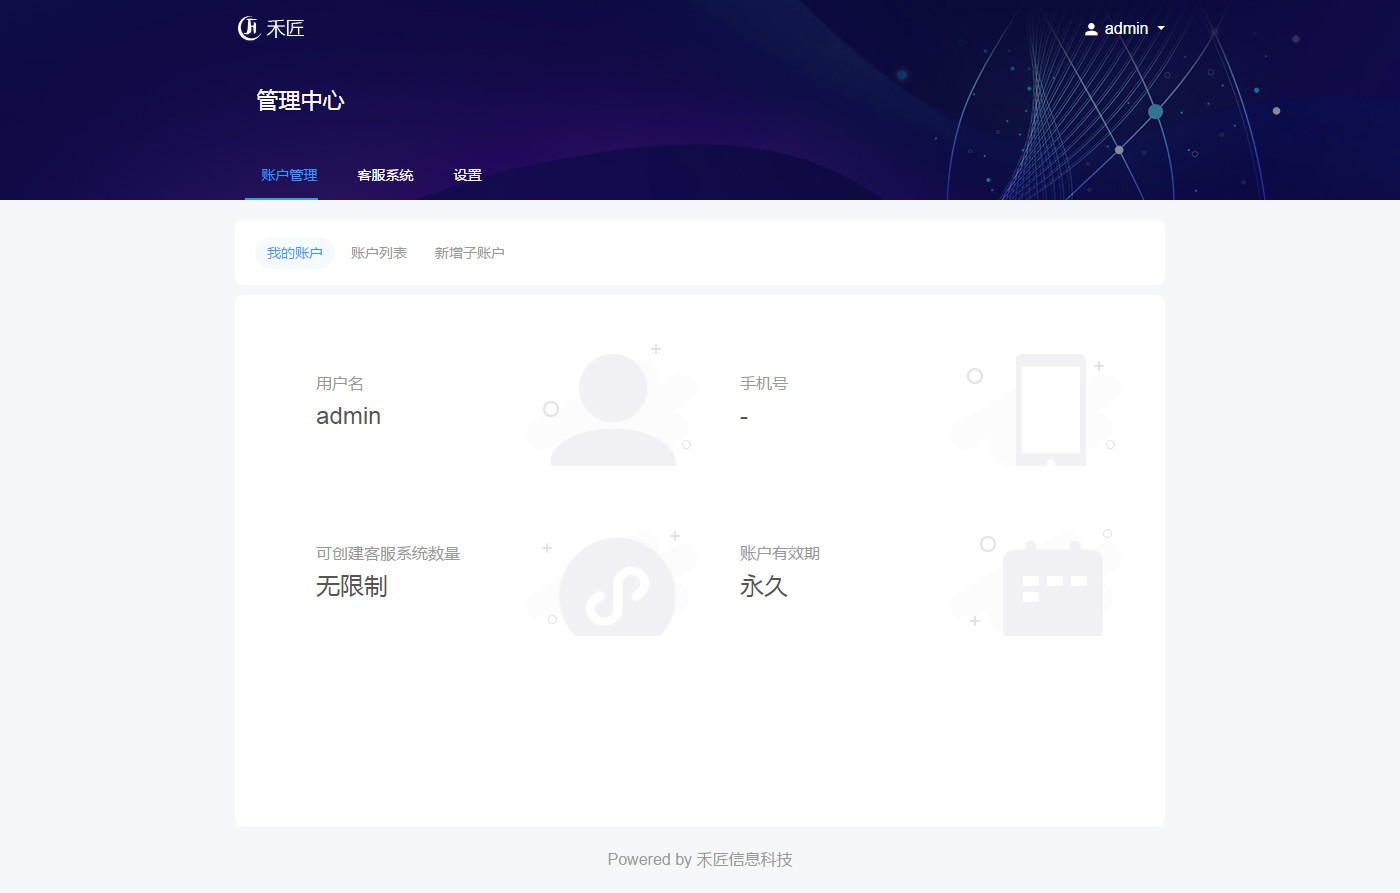Click the admin user avatar icon
This screenshot has width=1400, height=893.
pyautogui.click(x=1091, y=29)
